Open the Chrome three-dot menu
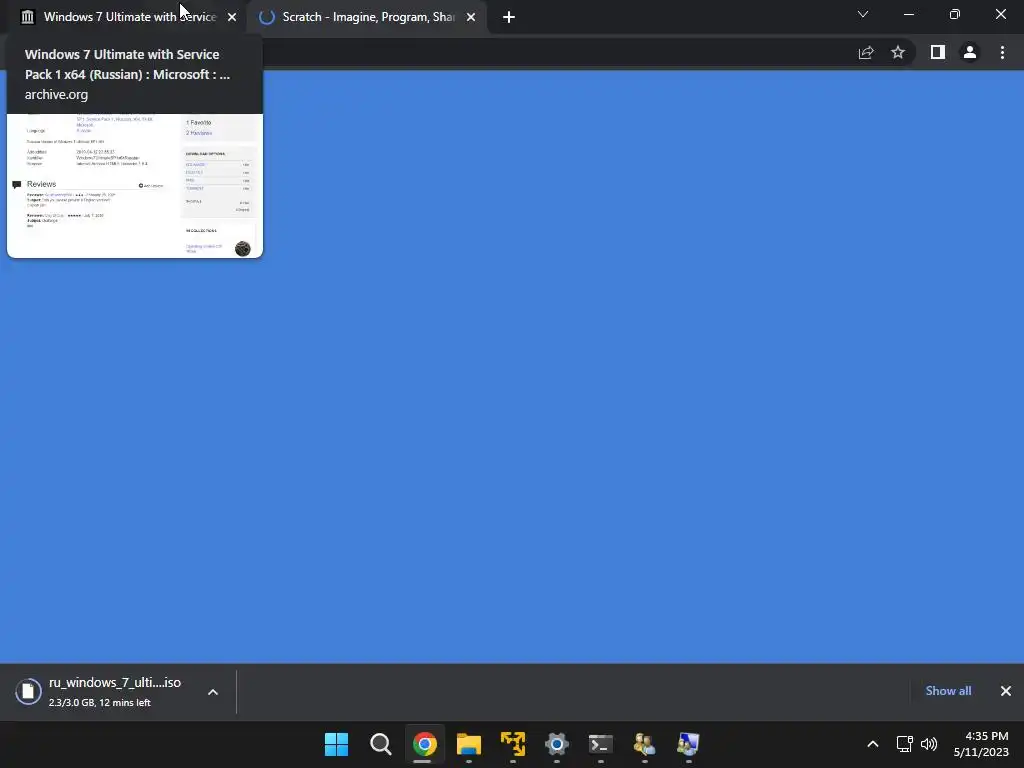The image size is (1024, 768). pos(1002,52)
